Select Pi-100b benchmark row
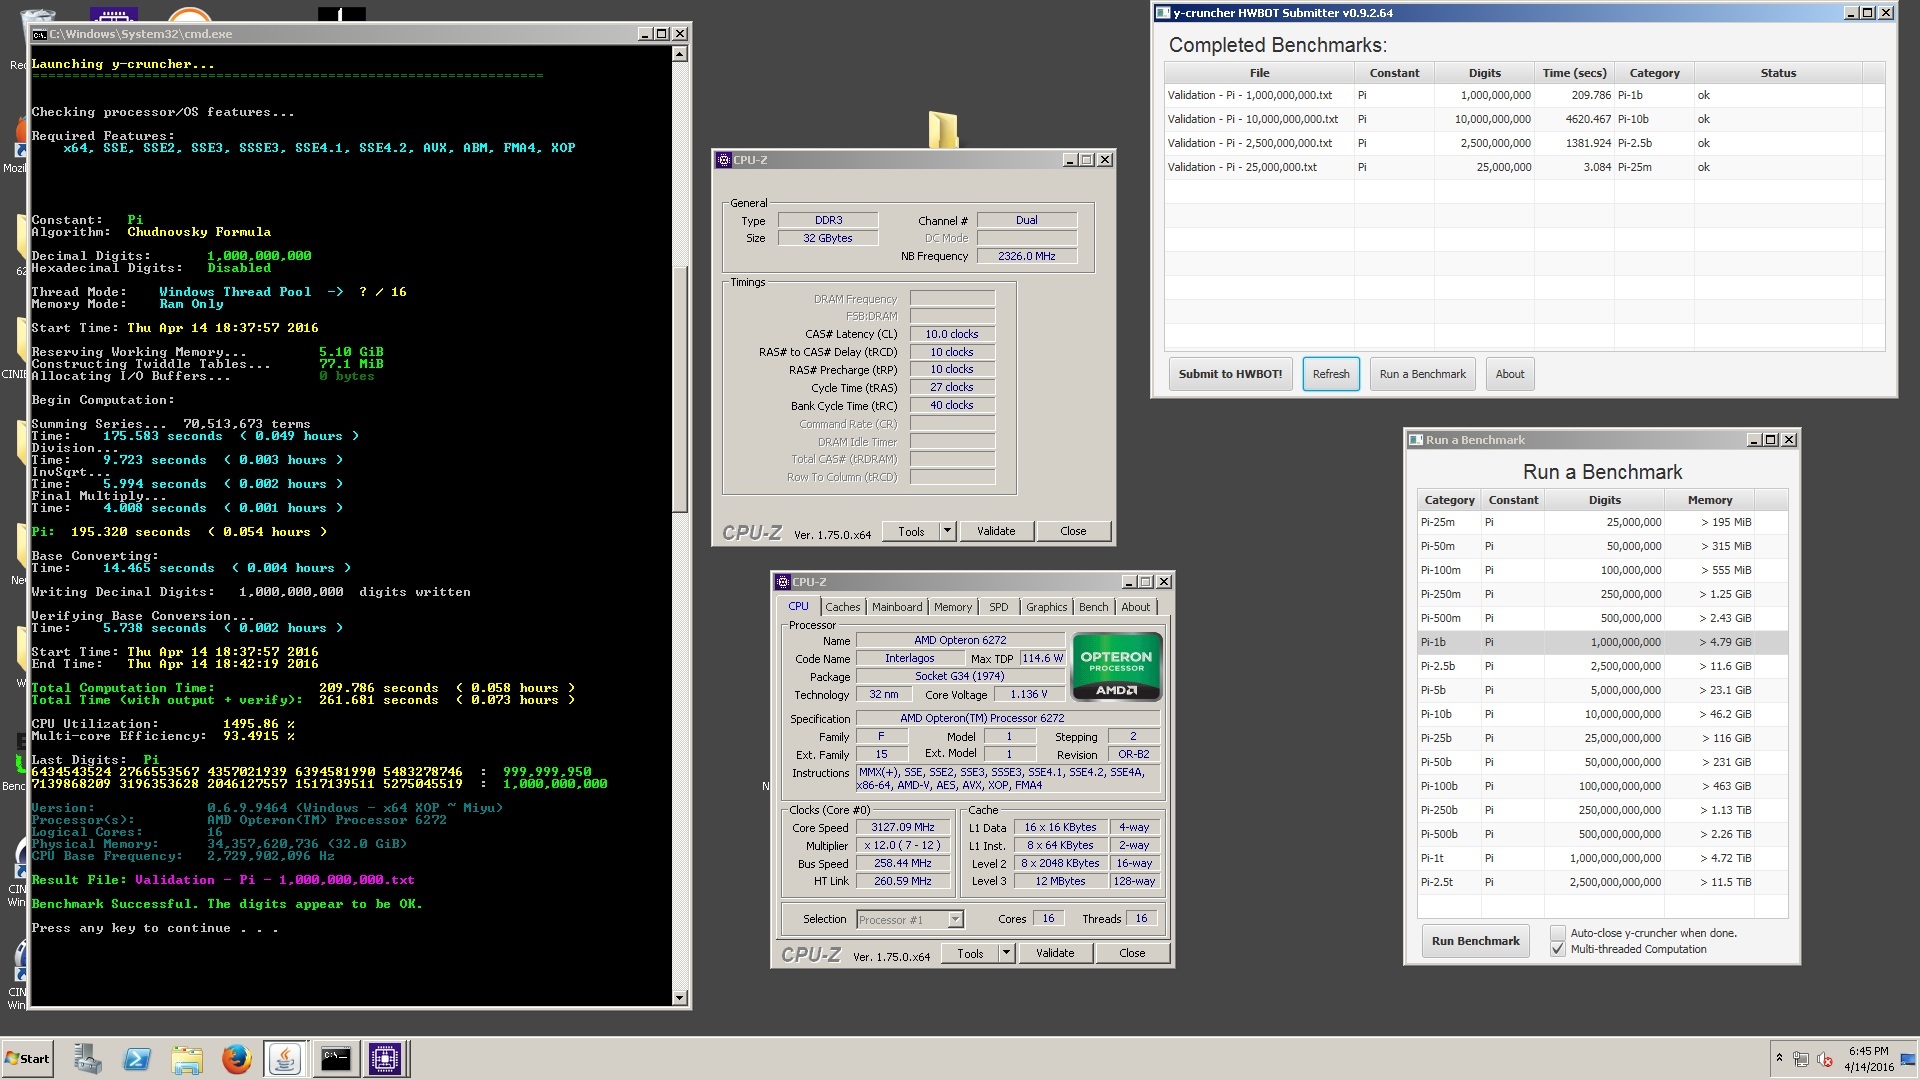The image size is (1920, 1080). (1602, 786)
